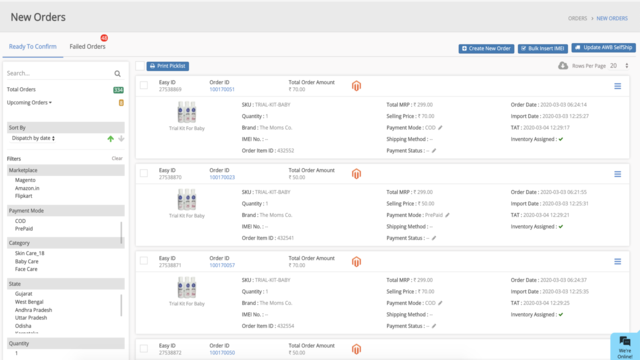Filter by COD payment mode
This screenshot has width=640, height=360.
pos(20,221)
